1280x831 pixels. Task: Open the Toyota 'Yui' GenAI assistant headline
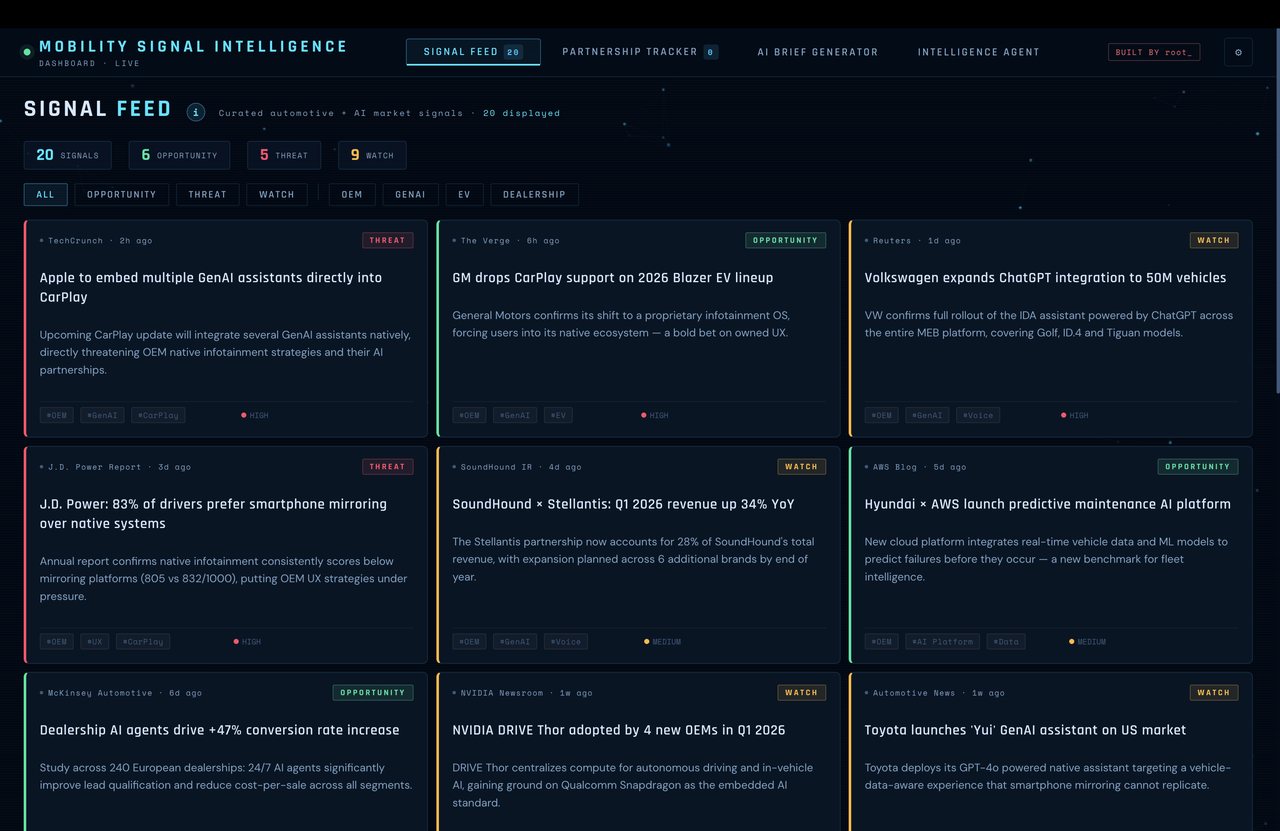(x=1026, y=730)
